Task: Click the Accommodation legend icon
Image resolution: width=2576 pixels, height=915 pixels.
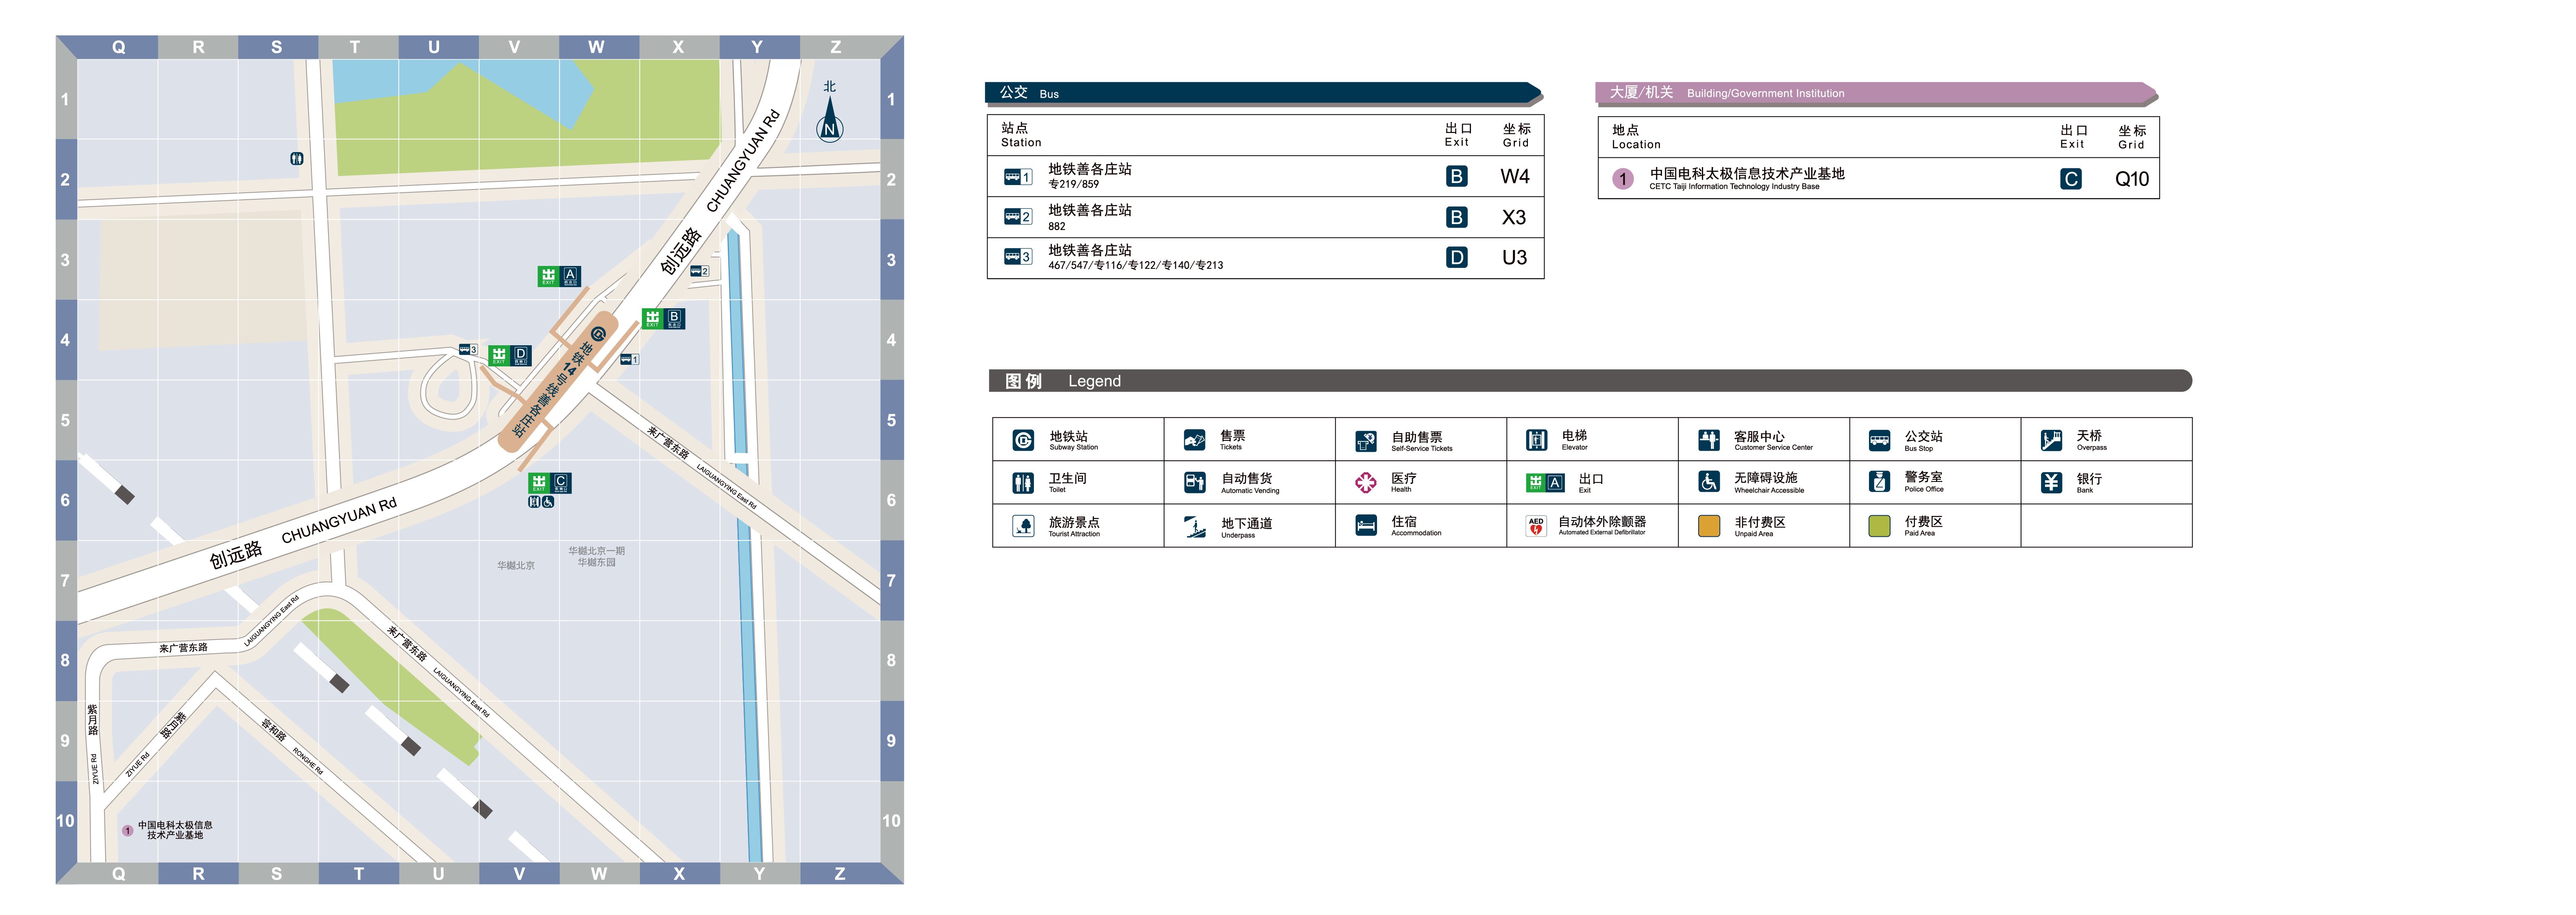Action: tap(1366, 526)
